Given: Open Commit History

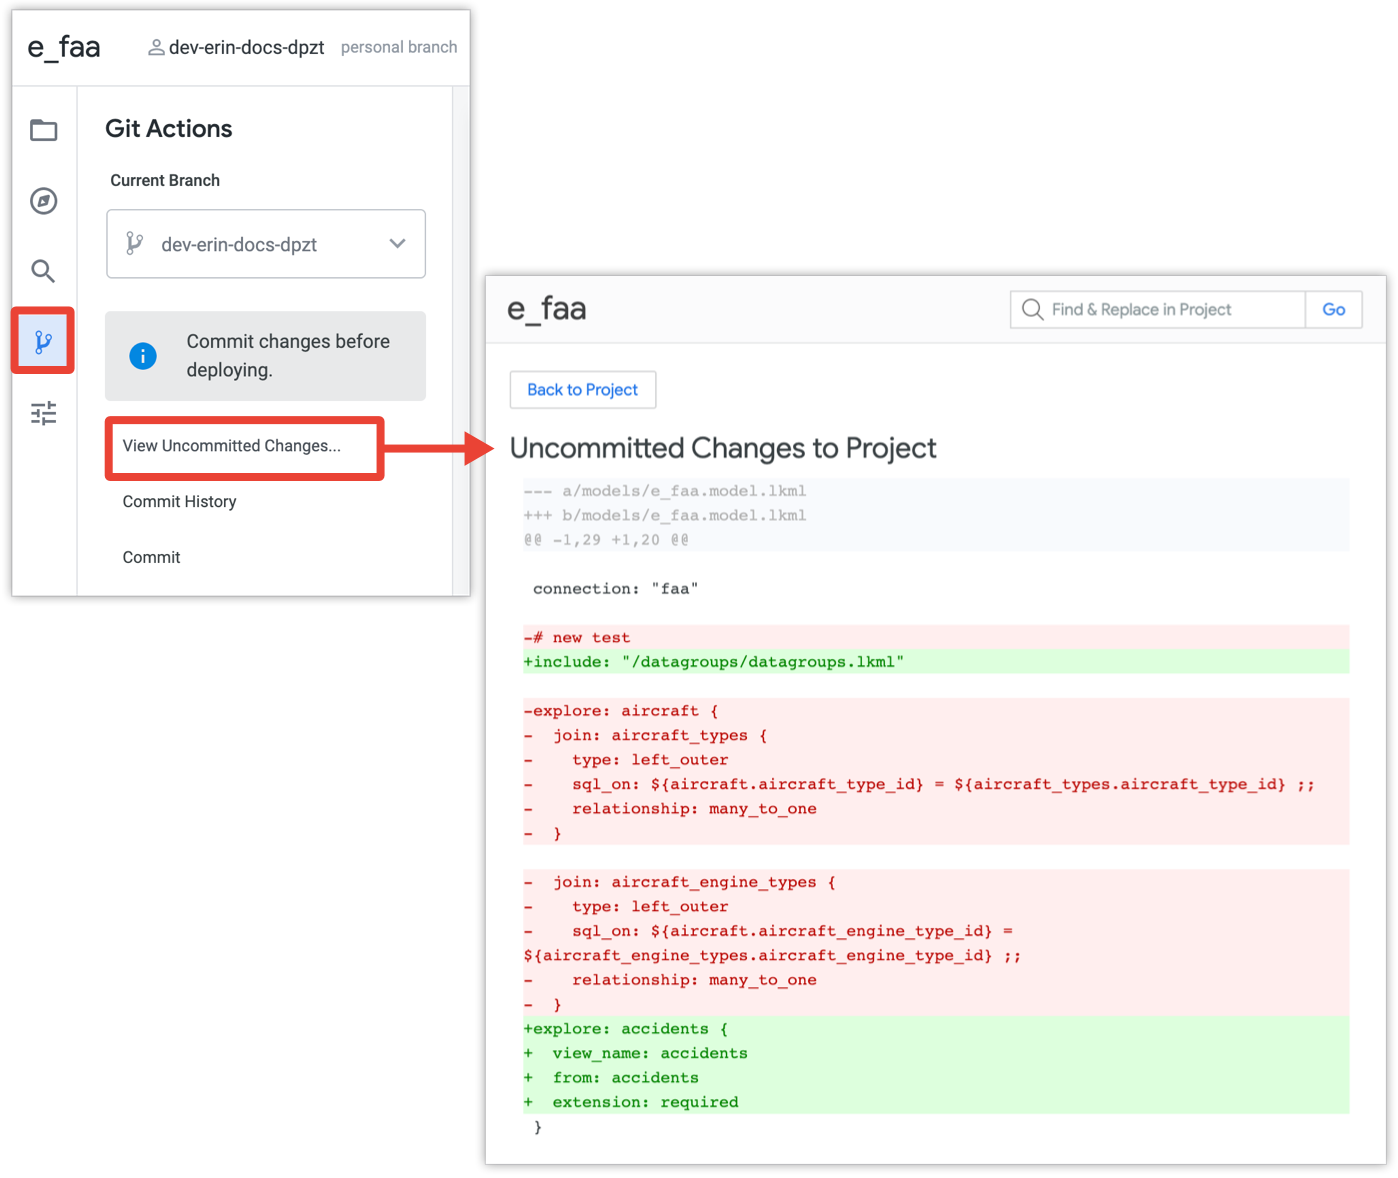Looking at the screenshot, I should click(x=180, y=502).
